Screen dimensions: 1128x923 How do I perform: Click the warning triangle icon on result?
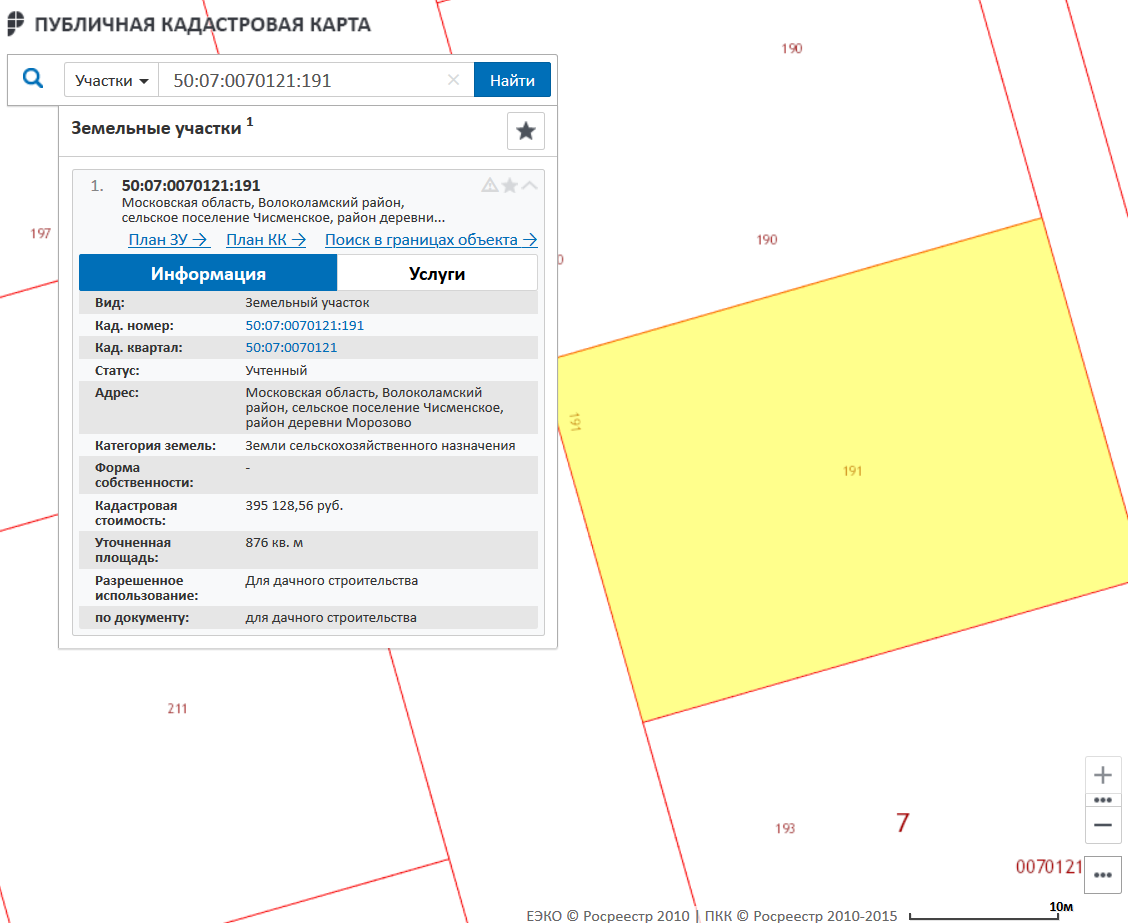[490, 186]
